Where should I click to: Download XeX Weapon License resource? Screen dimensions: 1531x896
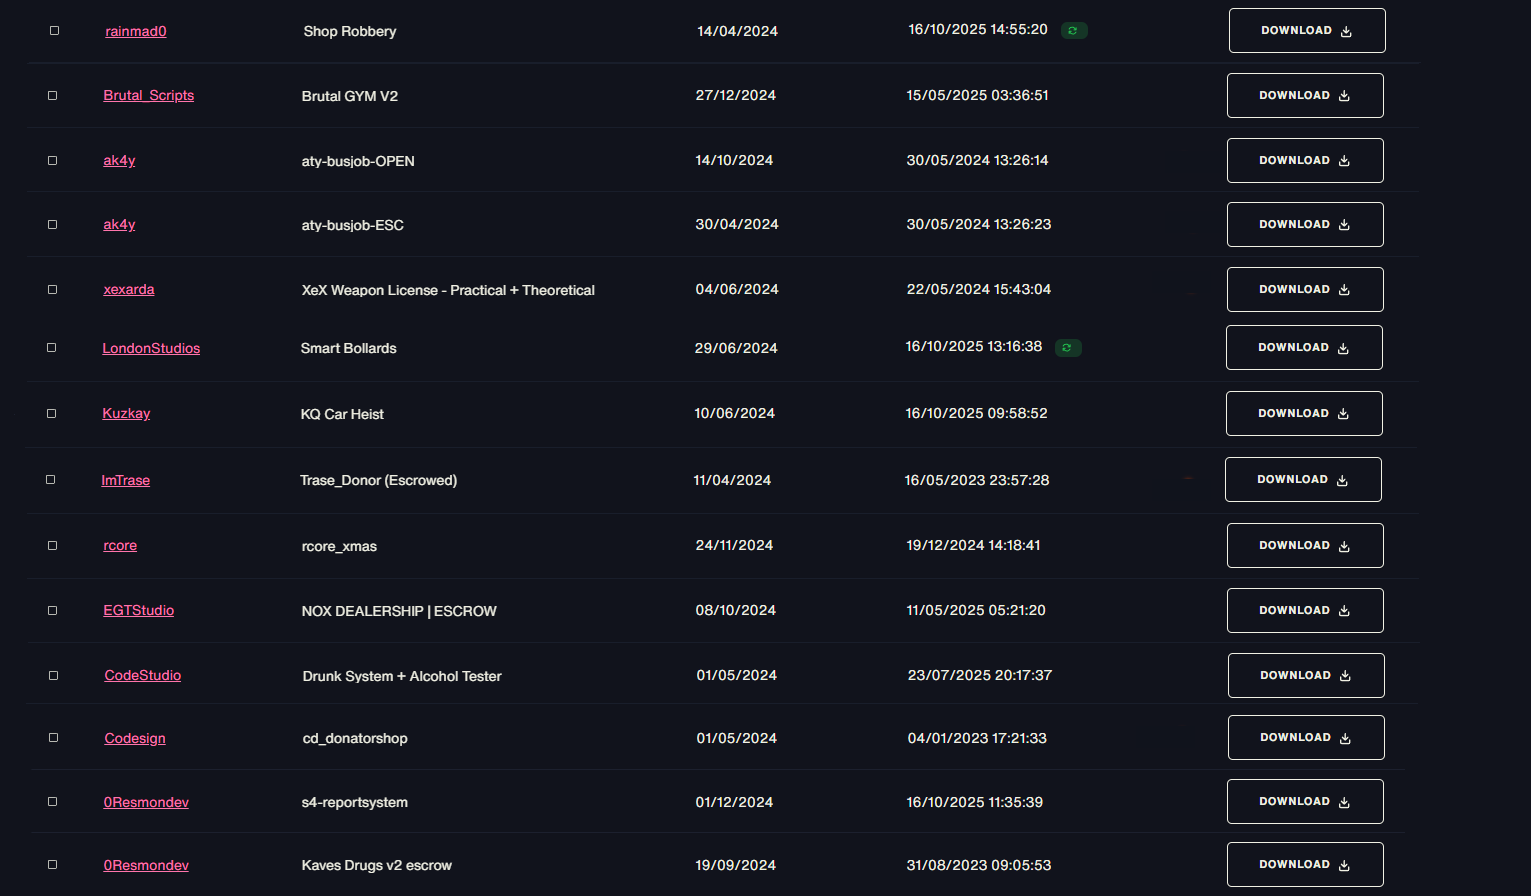pos(1305,290)
